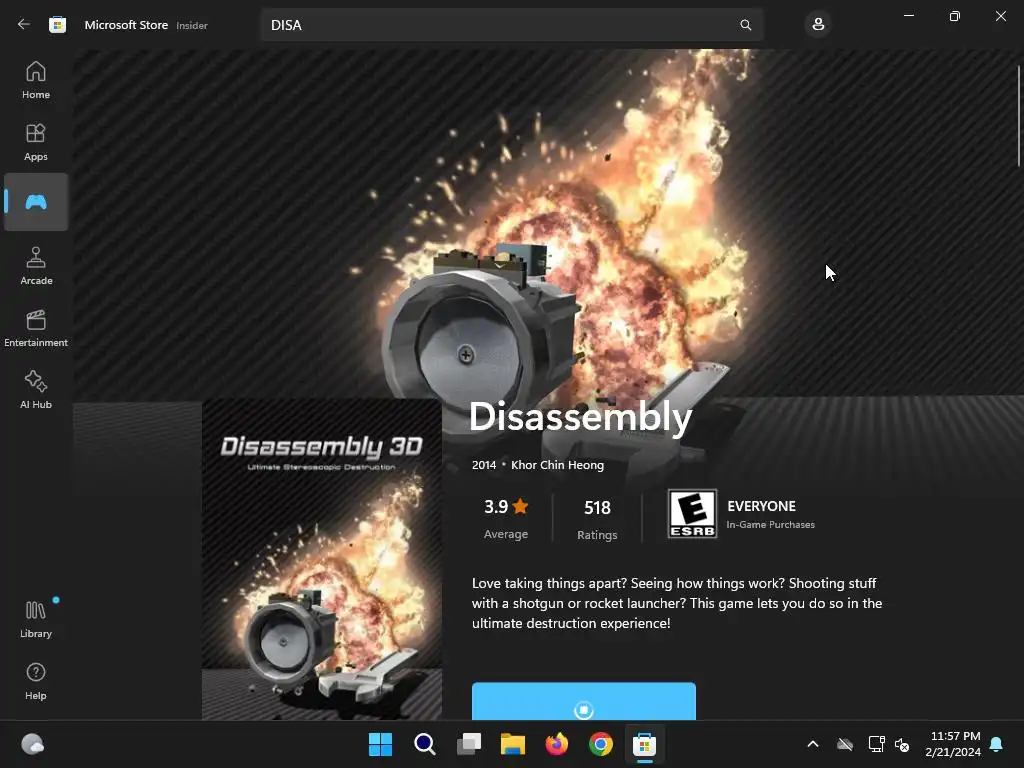Select the Gaming controller sidebar item

tap(36, 202)
